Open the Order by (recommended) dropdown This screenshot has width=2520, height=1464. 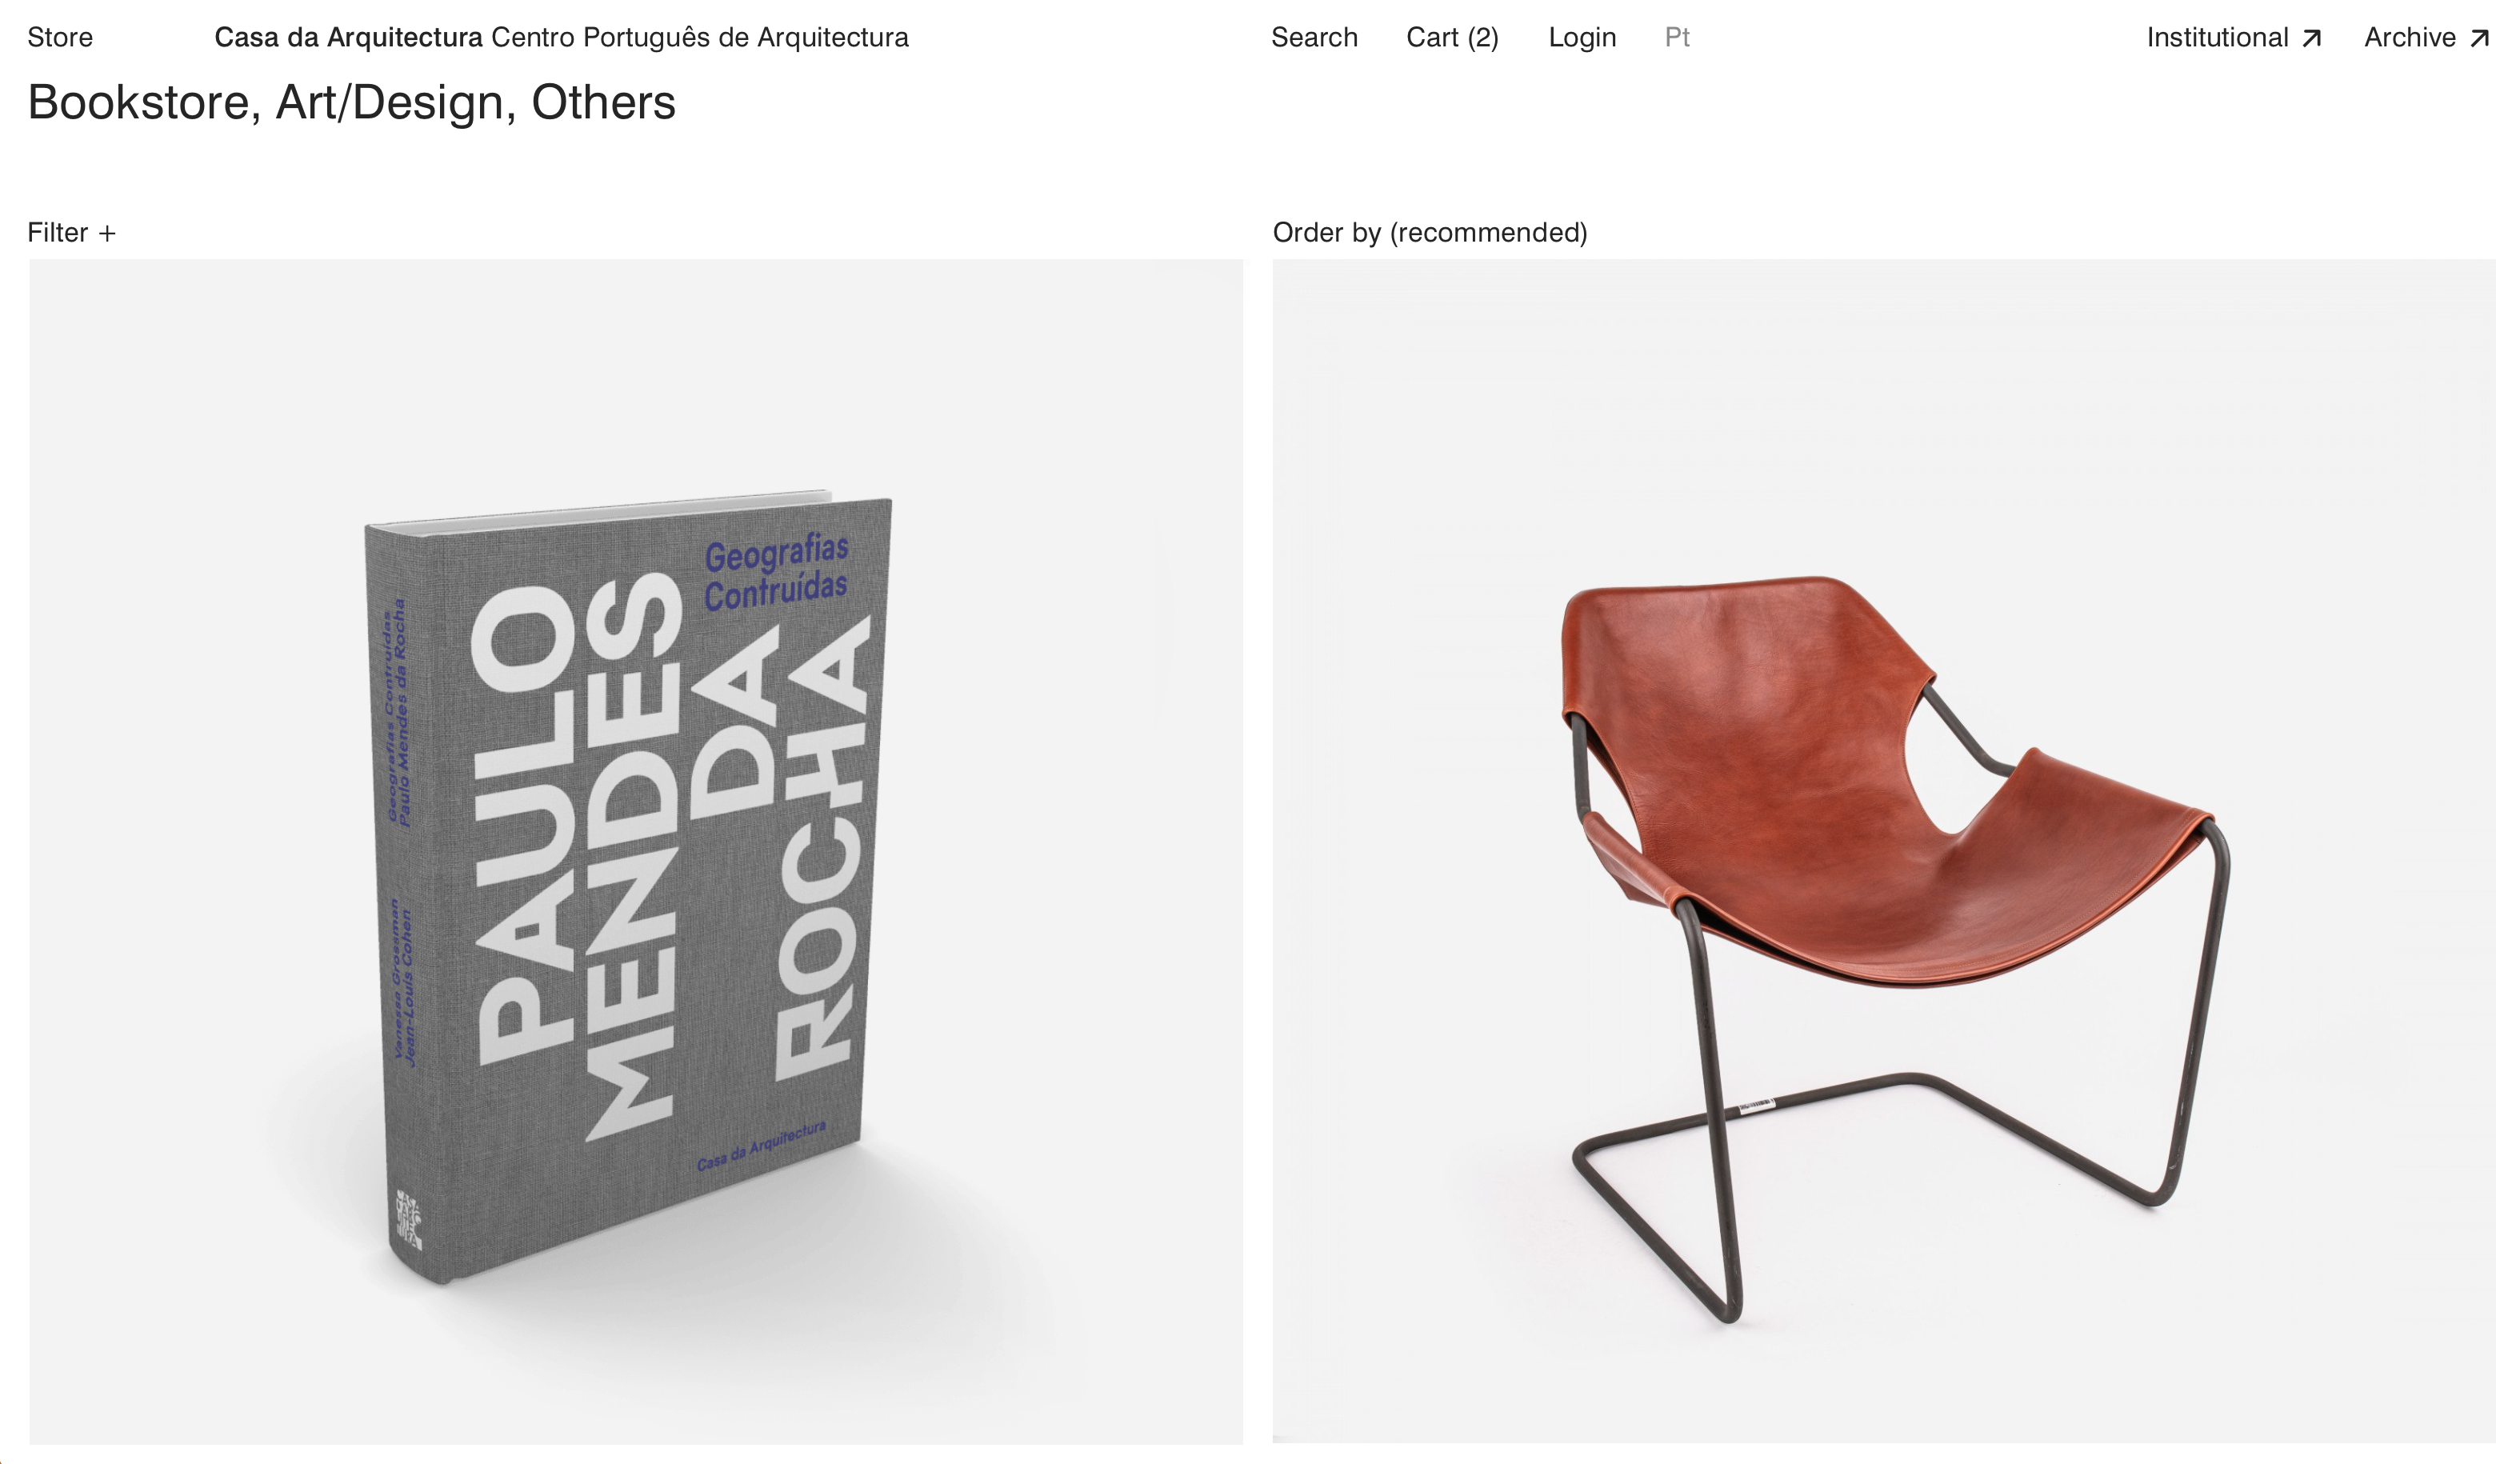coord(1430,233)
